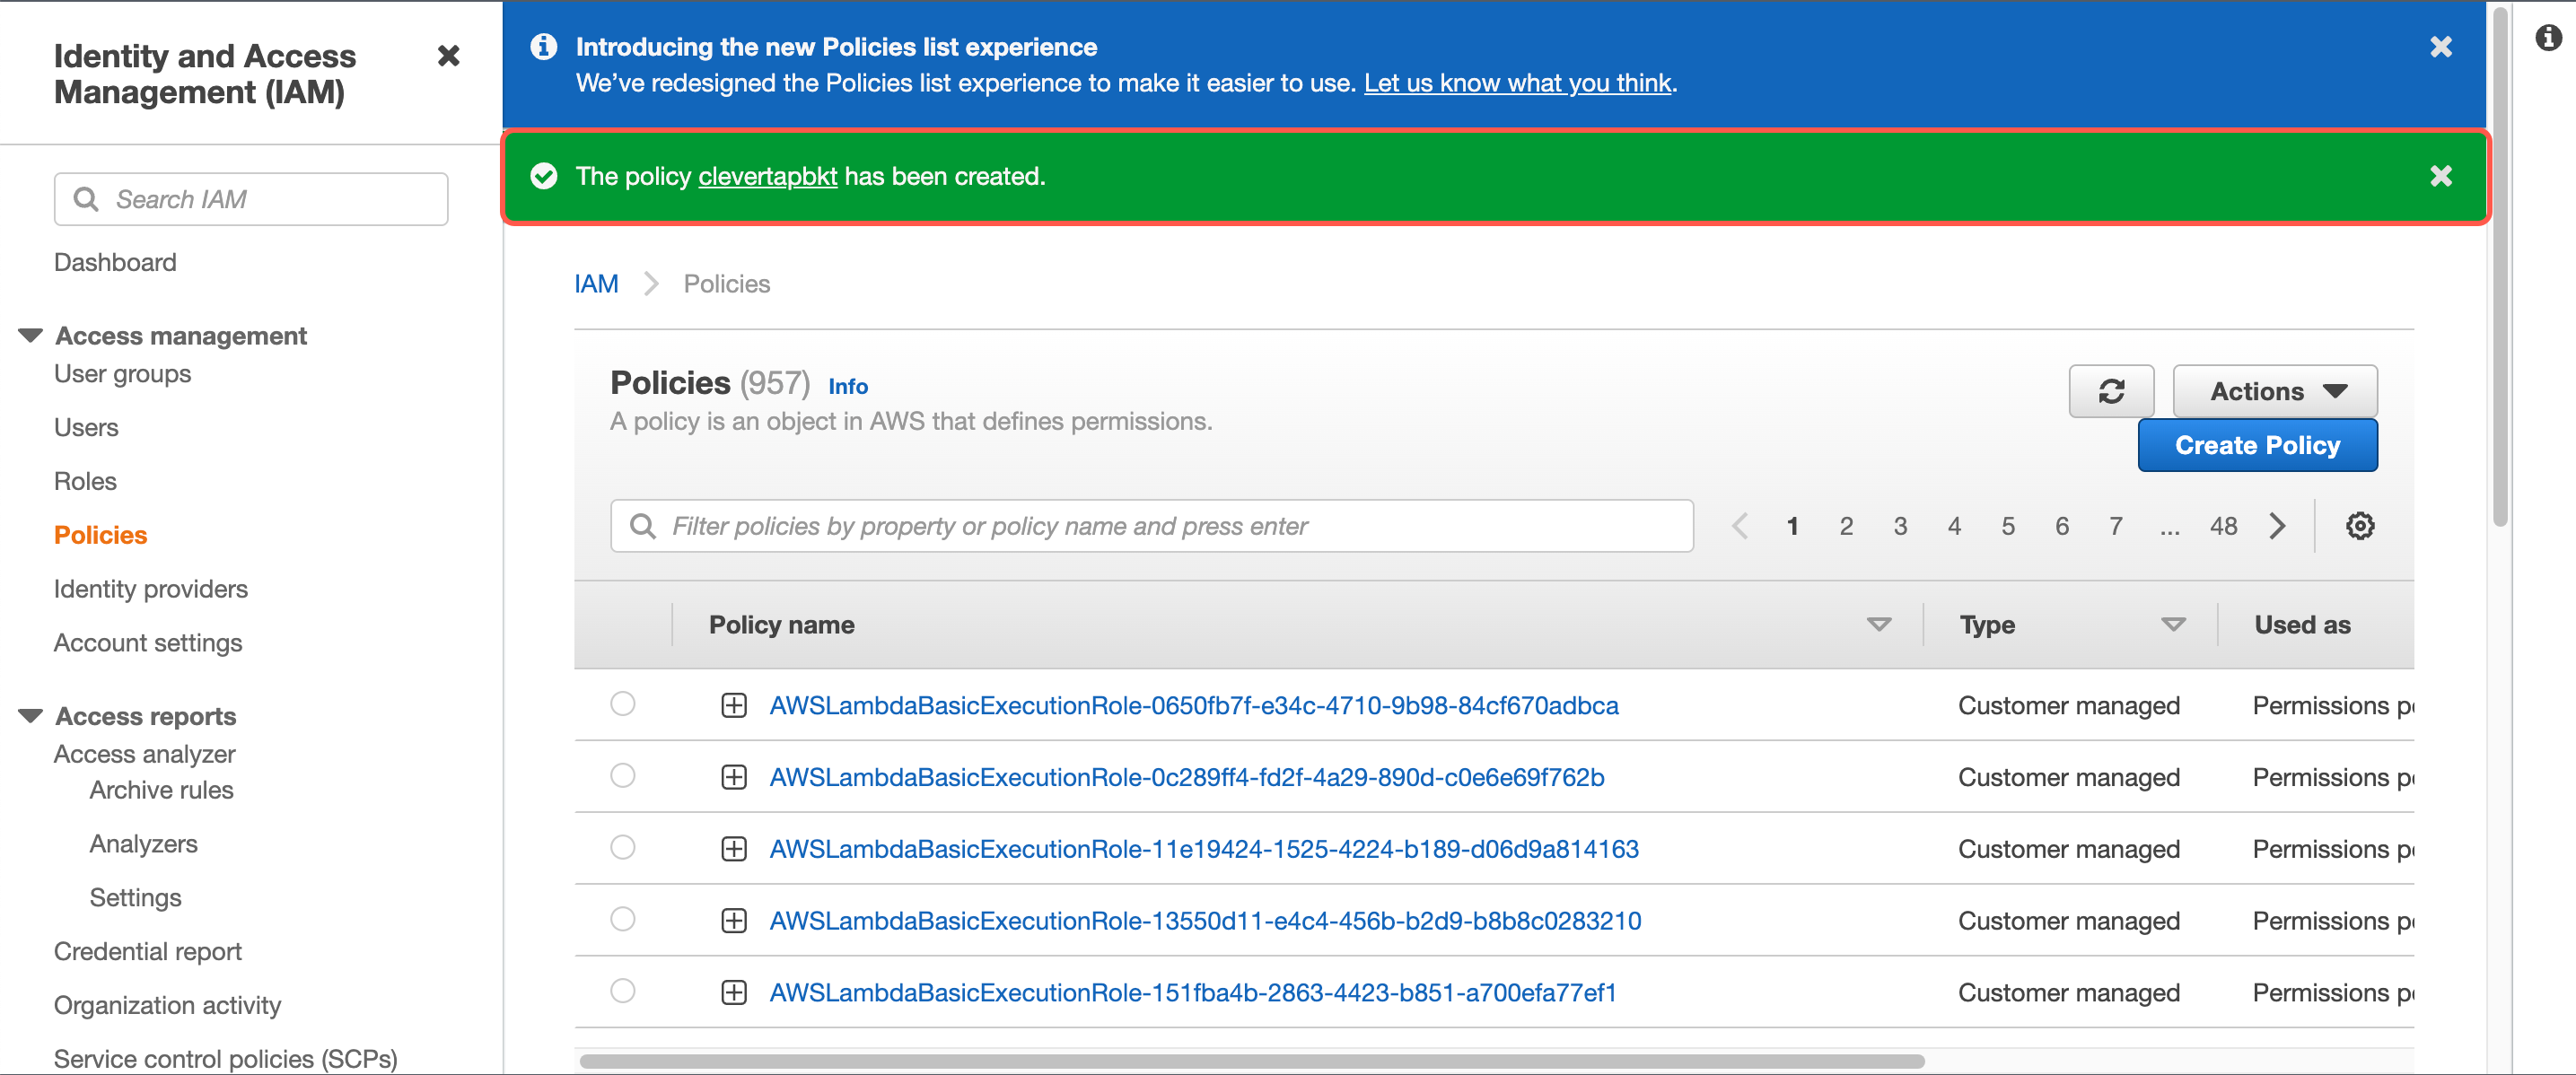Close the IAM navigation sidebar
Screen dimensions: 2576x1075
(x=449, y=56)
